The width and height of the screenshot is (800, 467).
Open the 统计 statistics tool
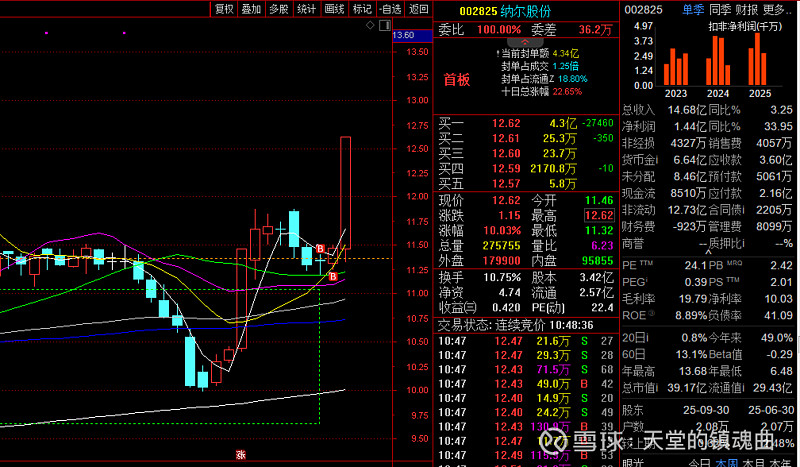(x=307, y=9)
